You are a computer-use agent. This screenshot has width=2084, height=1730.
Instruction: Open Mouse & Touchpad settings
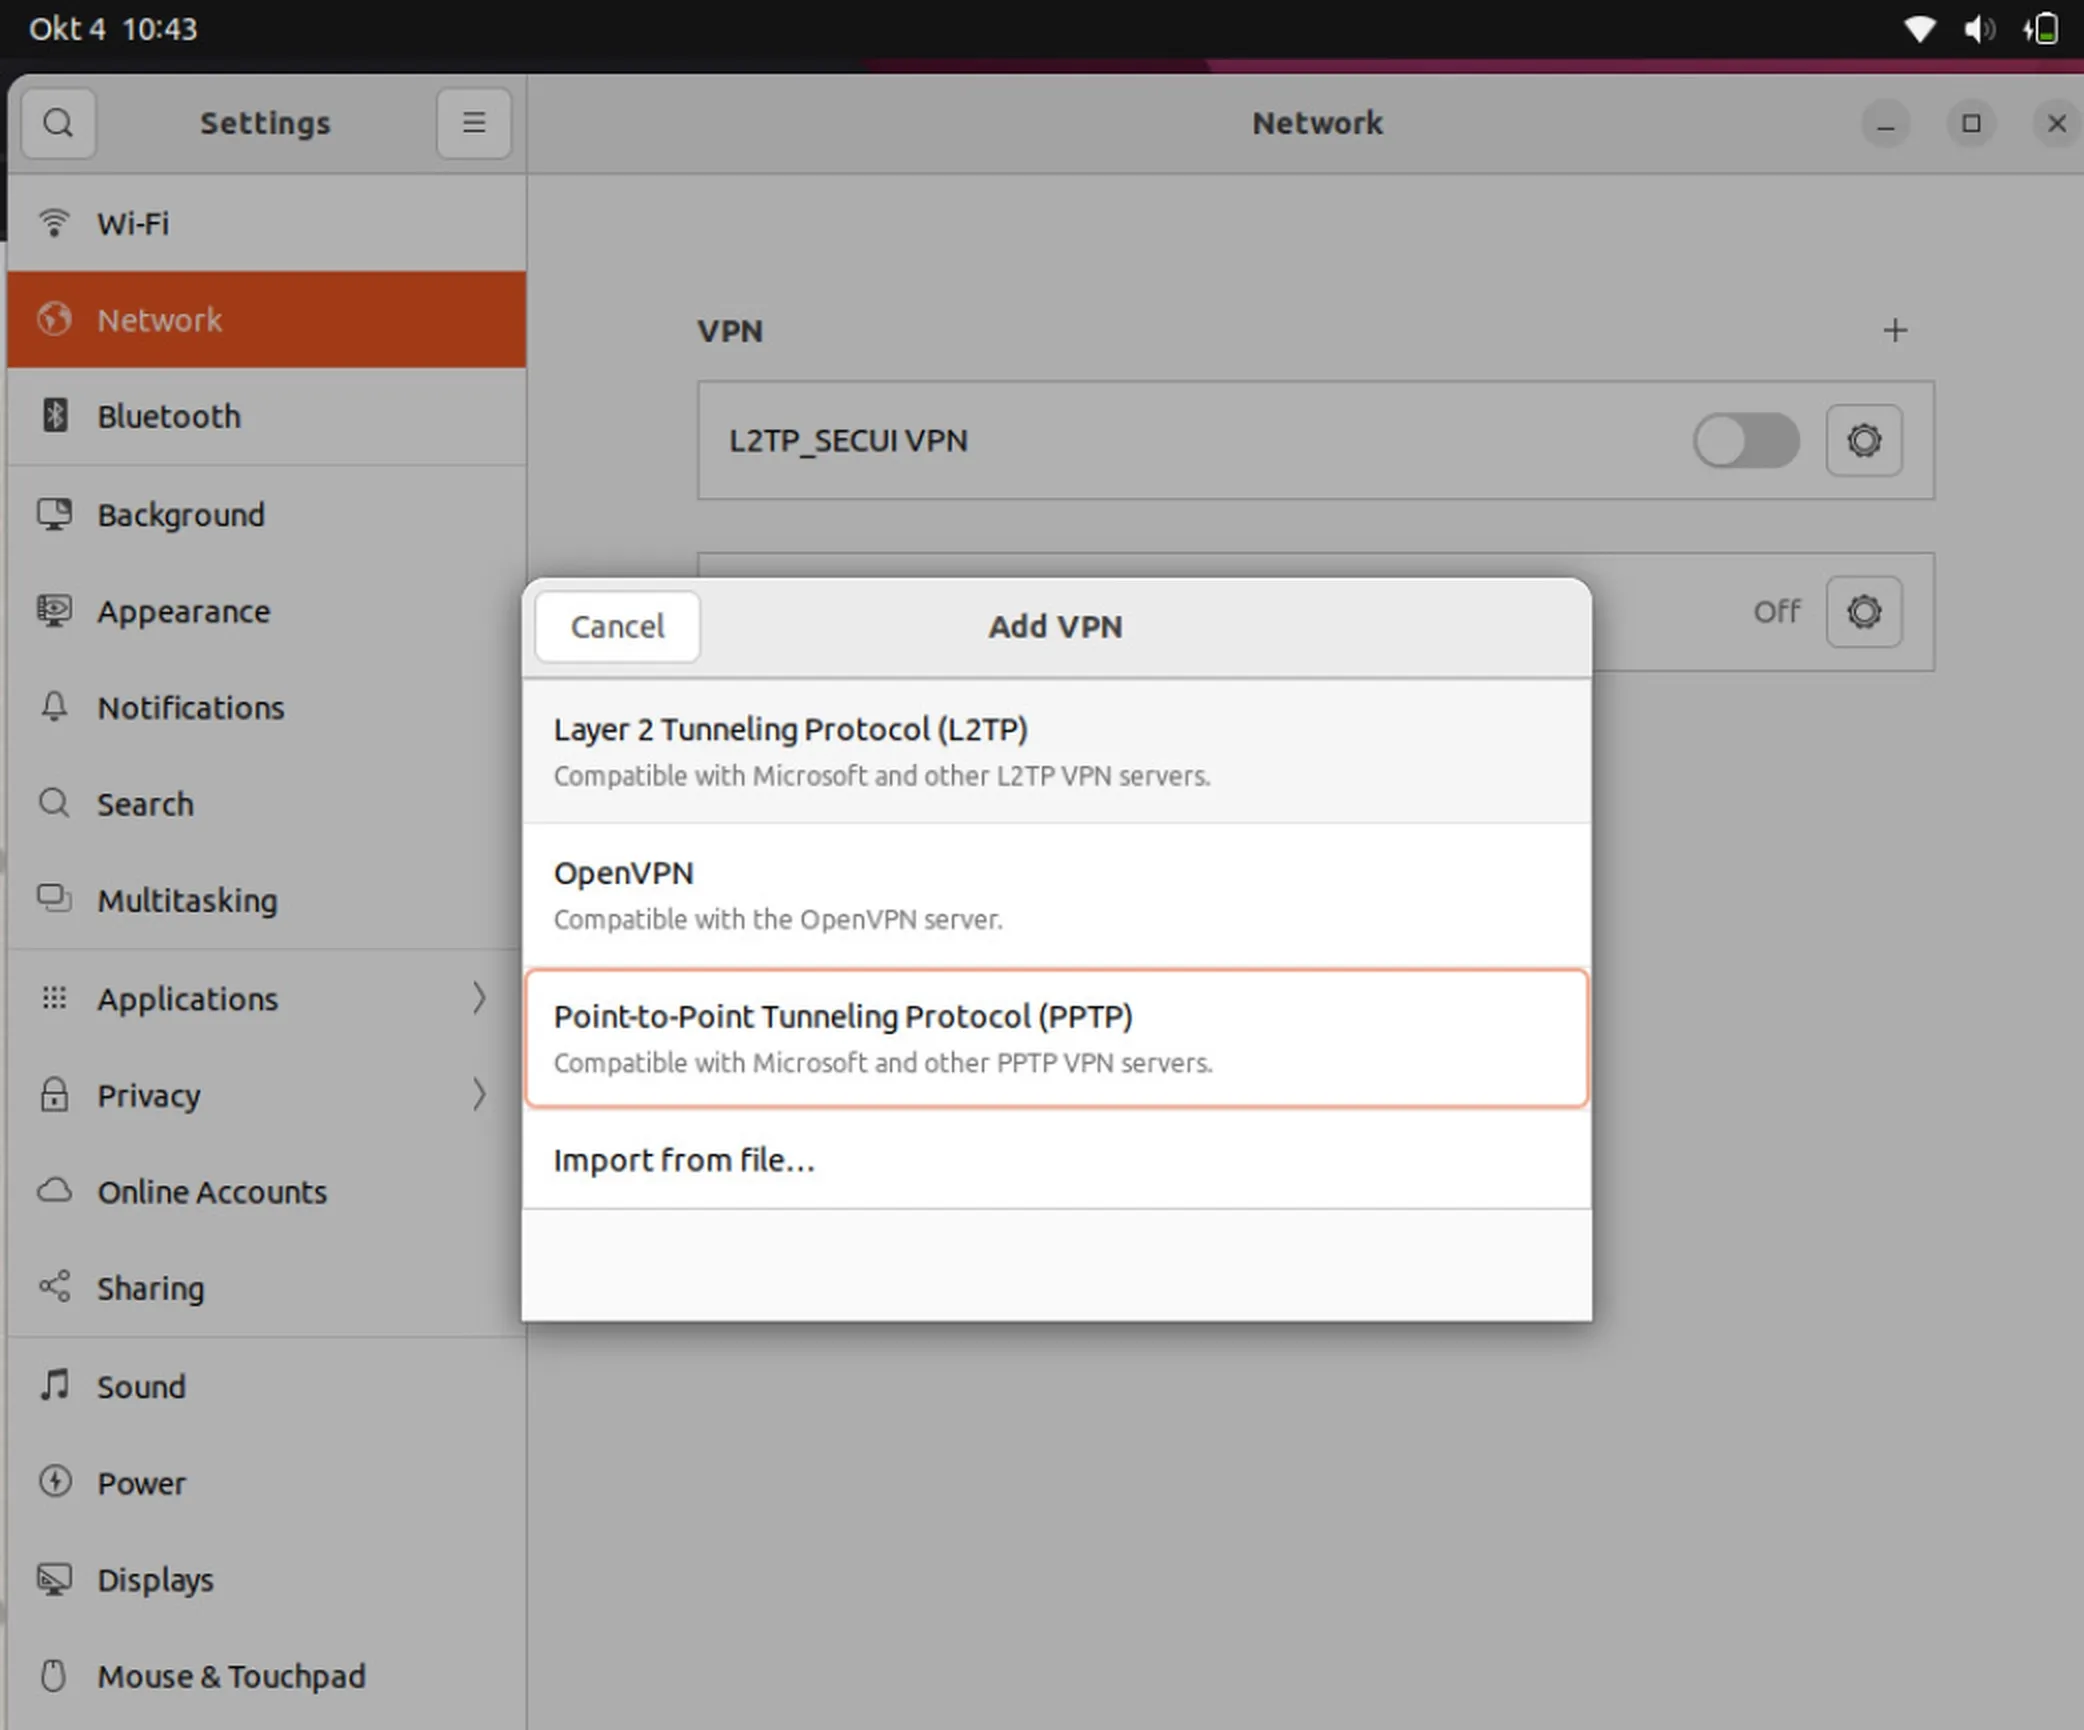pos(266,1675)
